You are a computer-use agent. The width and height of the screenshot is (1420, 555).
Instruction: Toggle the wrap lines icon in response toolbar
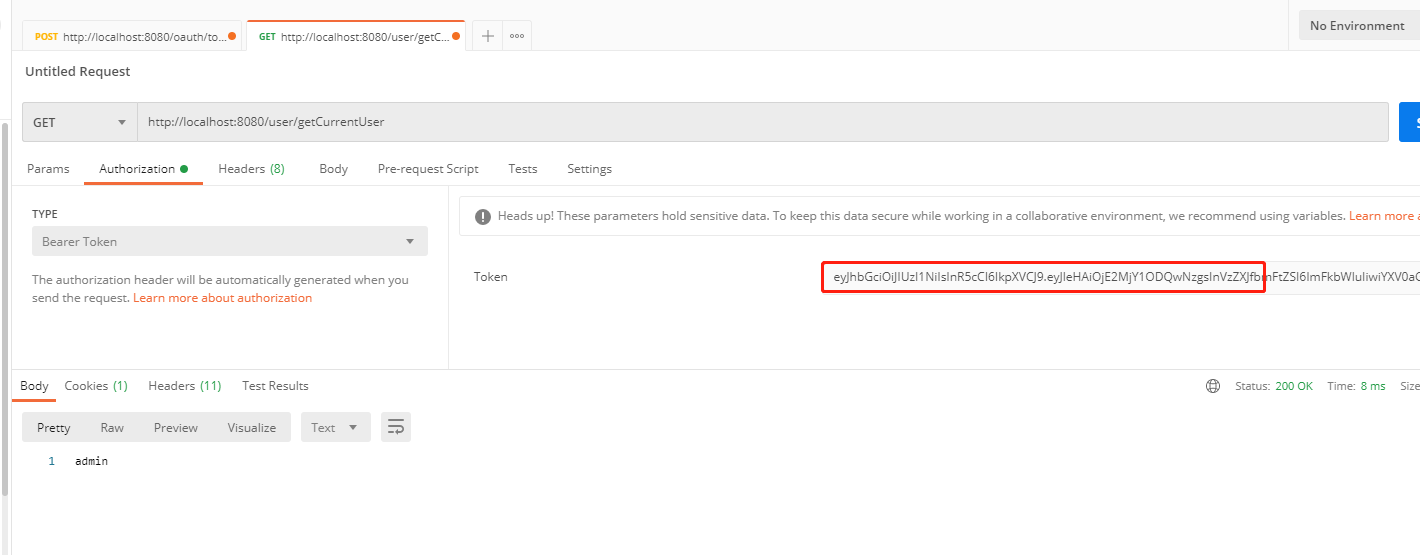396,427
